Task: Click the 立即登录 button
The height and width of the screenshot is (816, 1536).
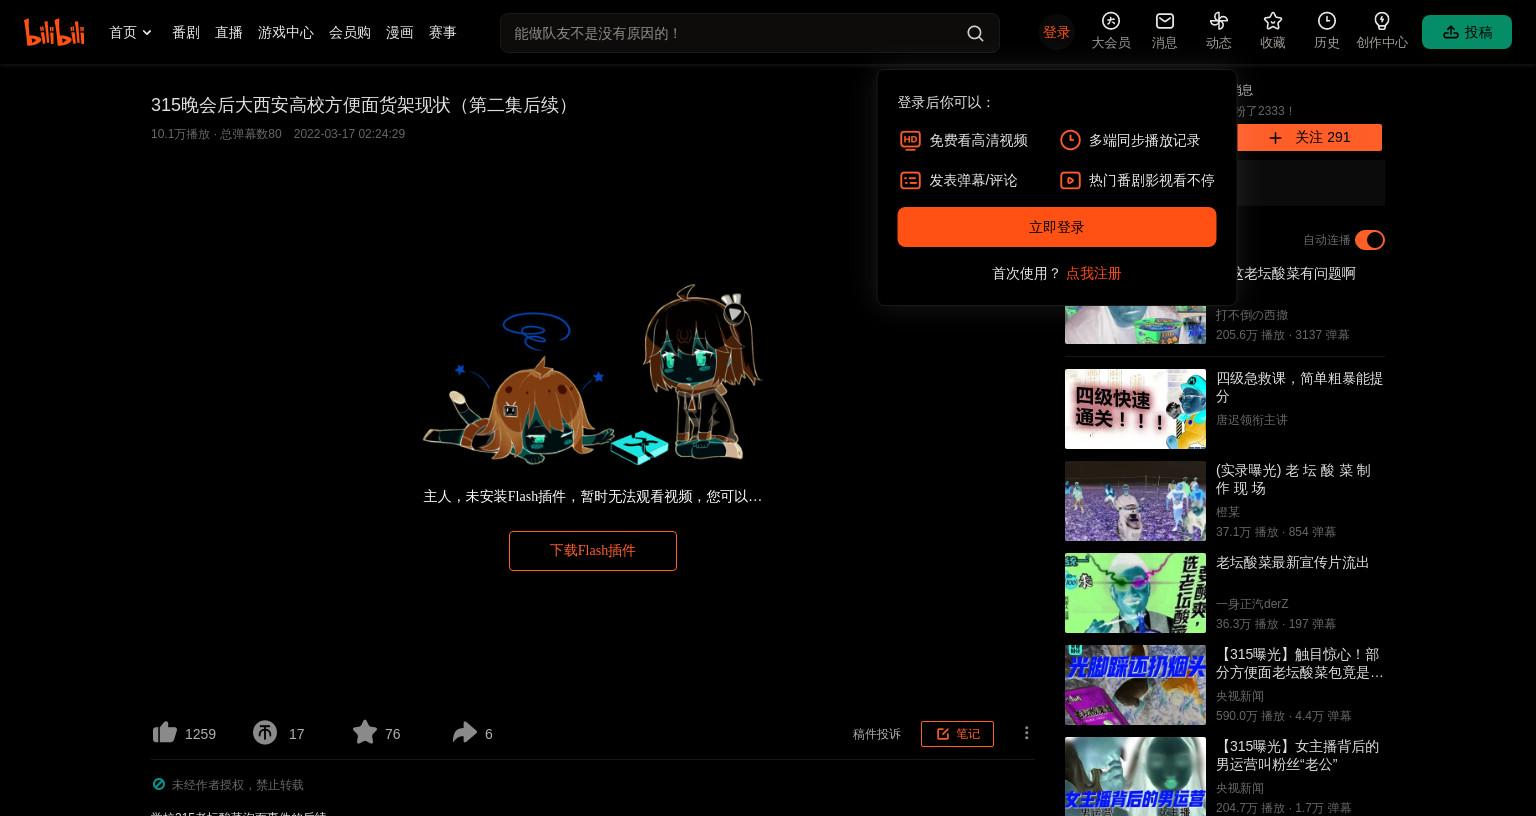Action: [x=1057, y=227]
